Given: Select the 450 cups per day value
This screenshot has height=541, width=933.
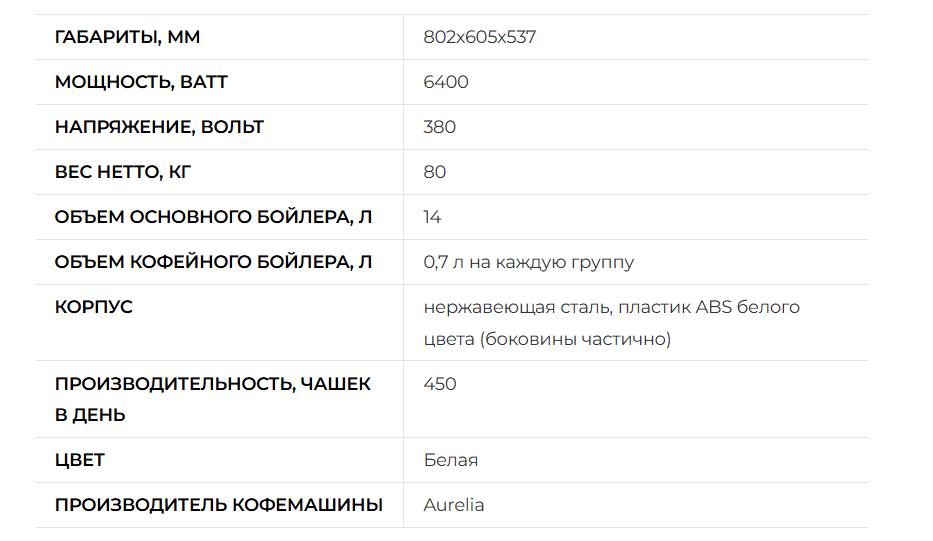Looking at the screenshot, I should 440,384.
